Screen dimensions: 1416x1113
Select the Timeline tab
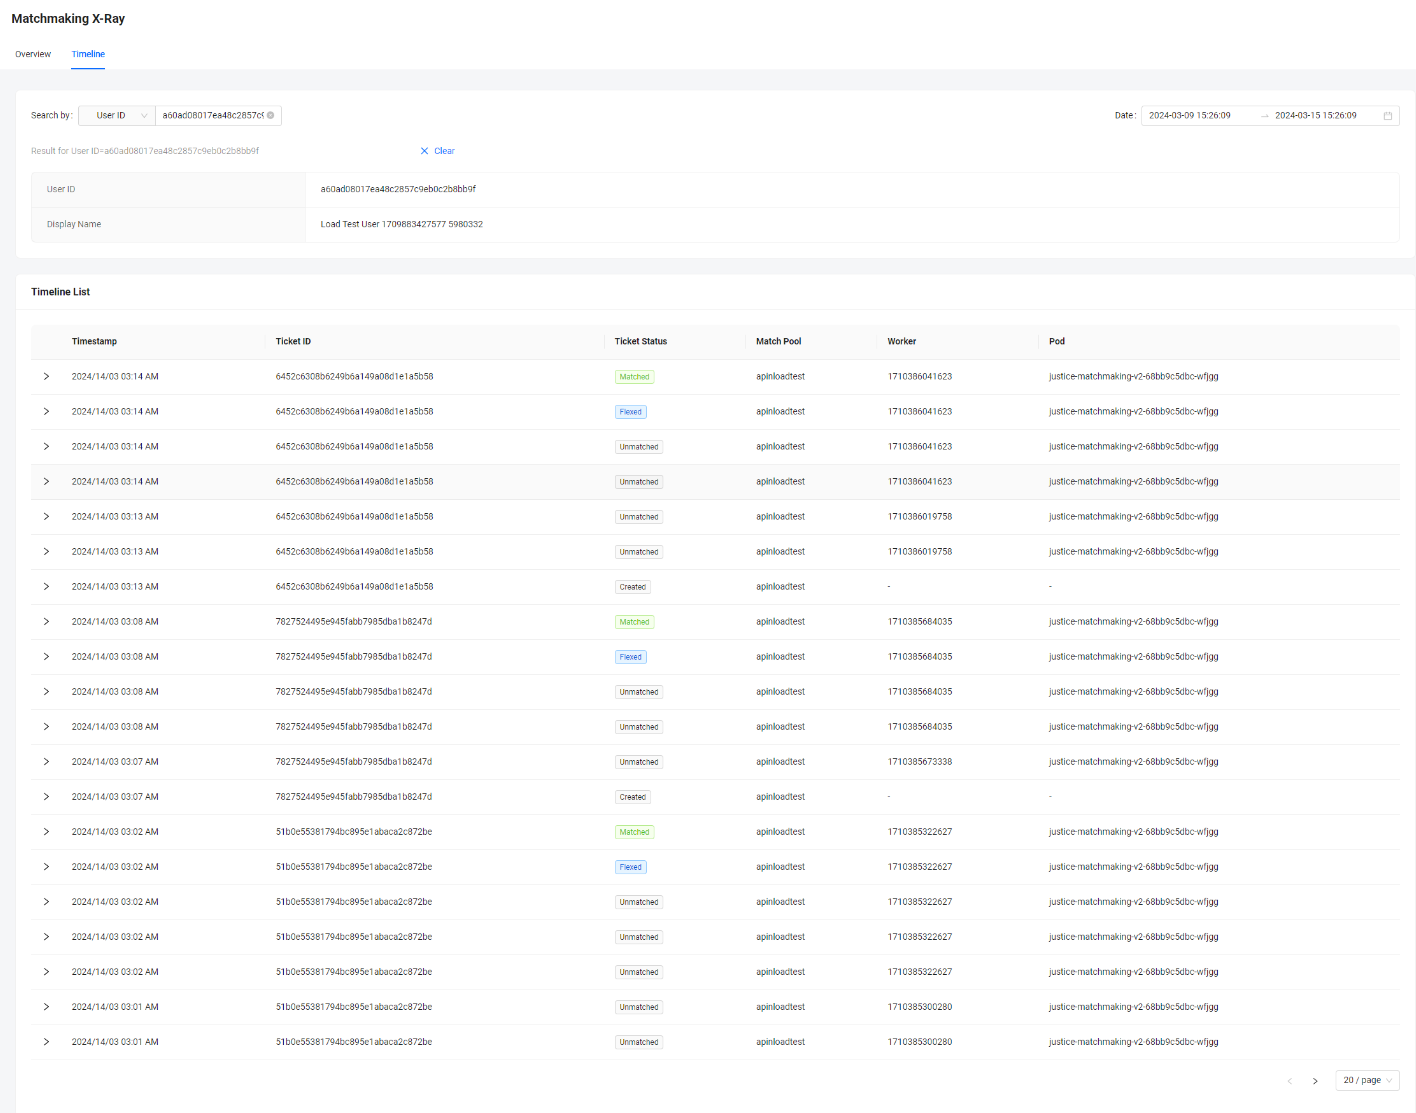tap(88, 54)
